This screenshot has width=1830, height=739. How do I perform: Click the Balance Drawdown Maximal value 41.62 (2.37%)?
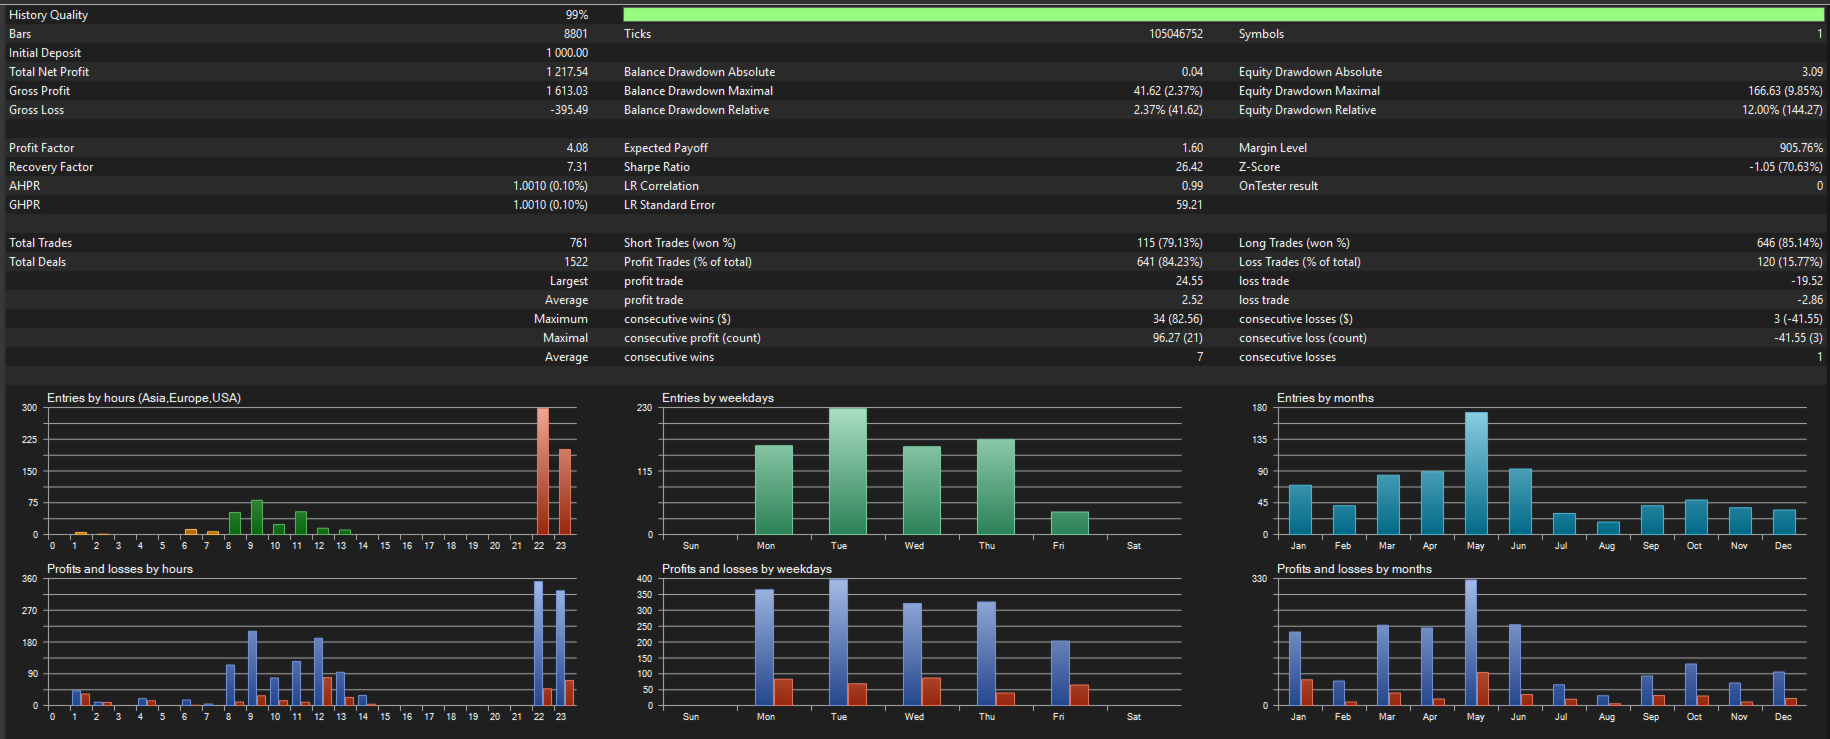pyautogui.click(x=1168, y=91)
